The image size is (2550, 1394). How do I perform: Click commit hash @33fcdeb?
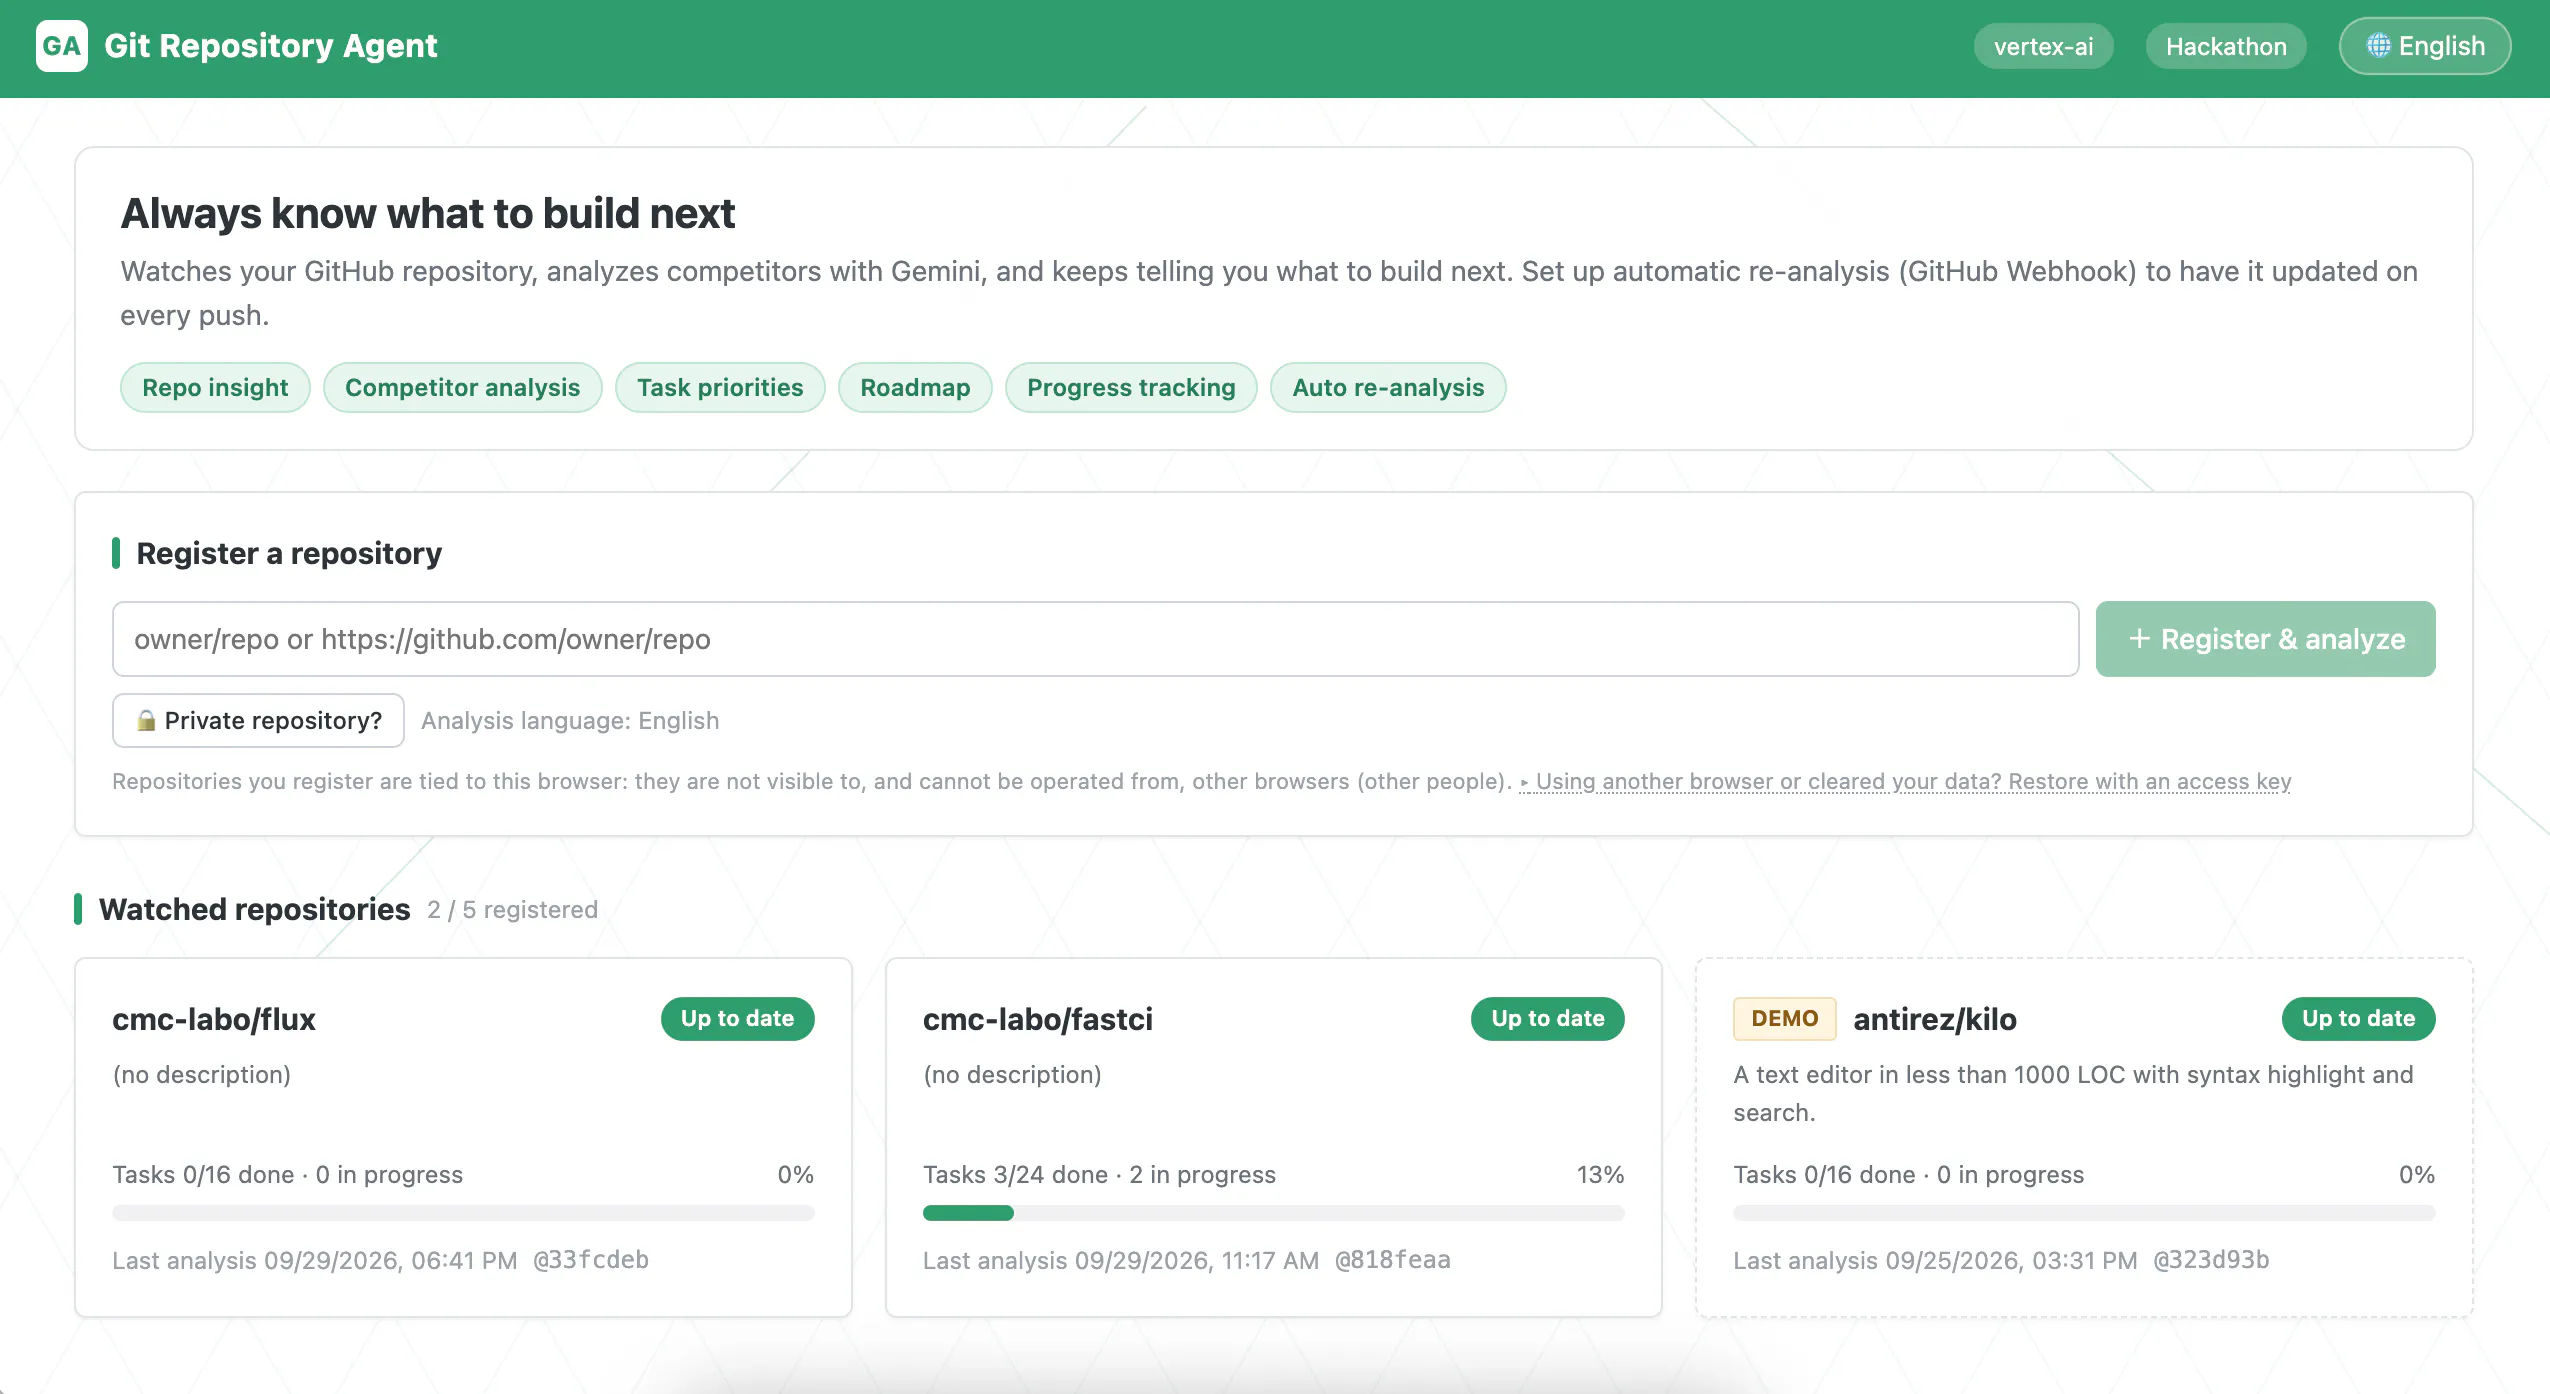[x=591, y=1260]
